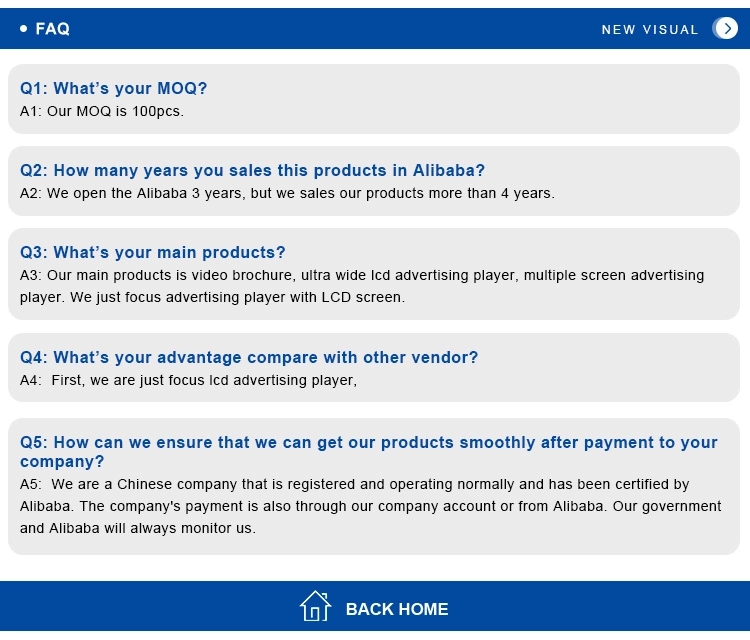The height and width of the screenshot is (640, 750).
Task: Click the blue FAQ header bar
Action: (375, 28)
